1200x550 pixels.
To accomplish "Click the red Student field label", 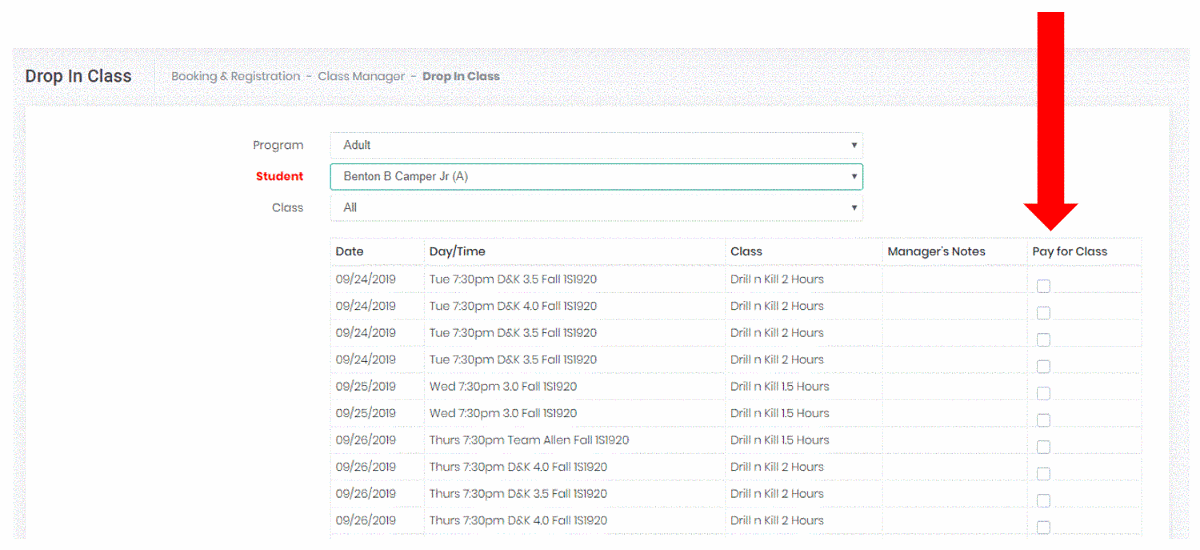I will point(279,176).
